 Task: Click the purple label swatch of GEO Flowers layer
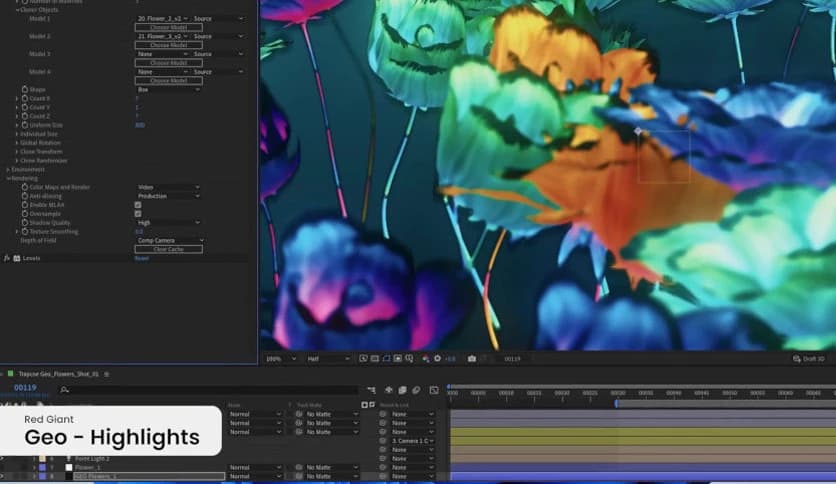pos(42,476)
